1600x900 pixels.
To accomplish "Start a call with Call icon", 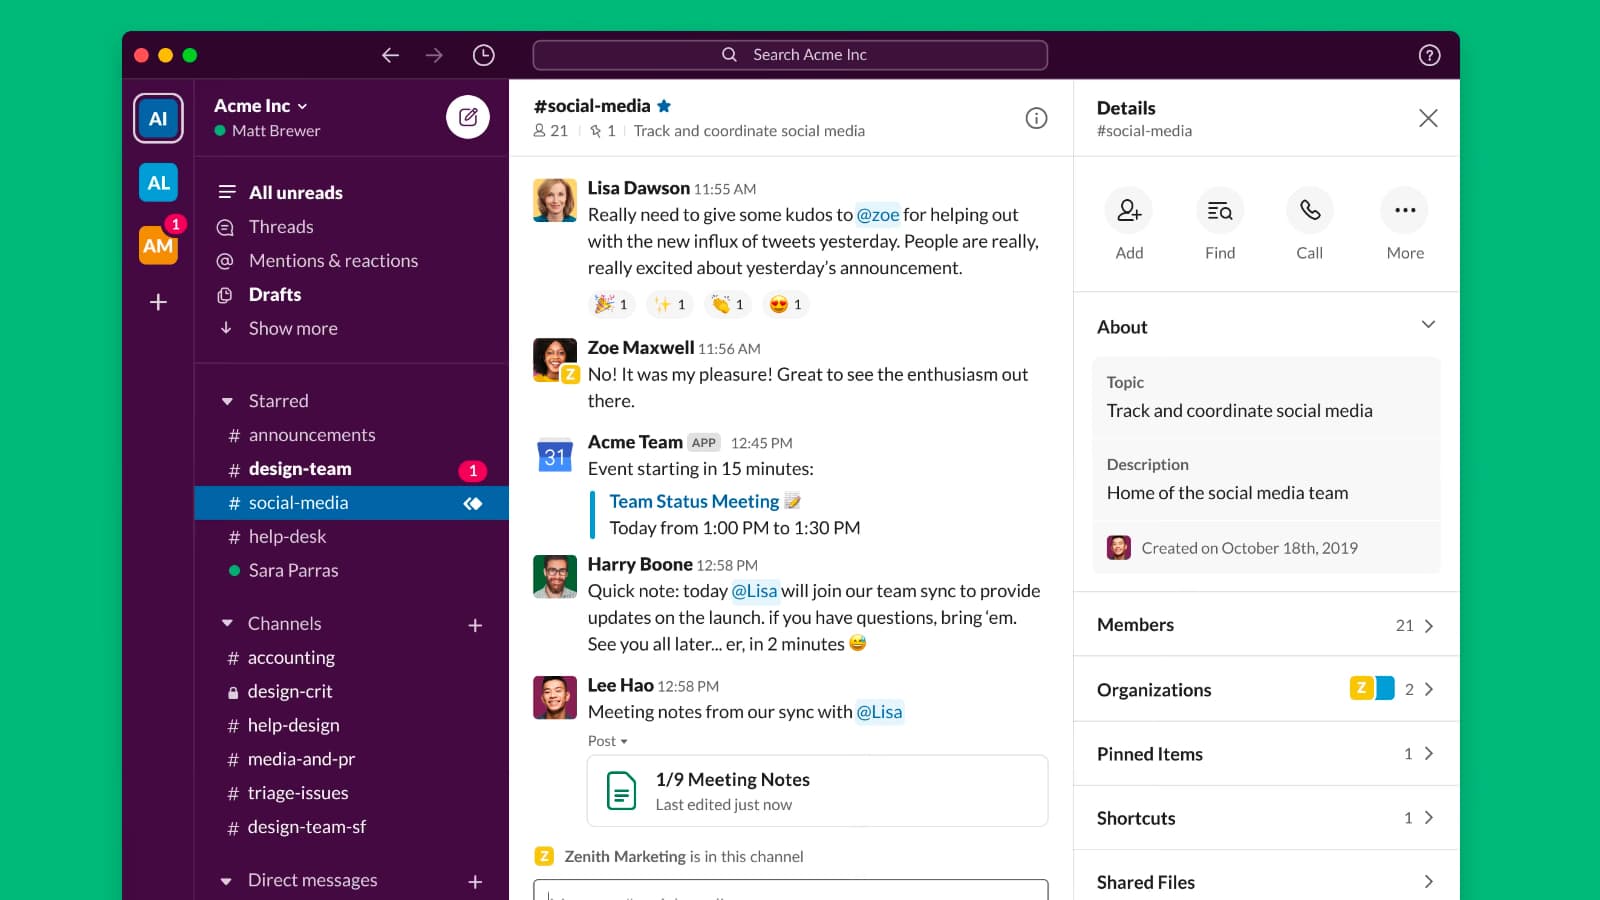I will click(x=1309, y=211).
